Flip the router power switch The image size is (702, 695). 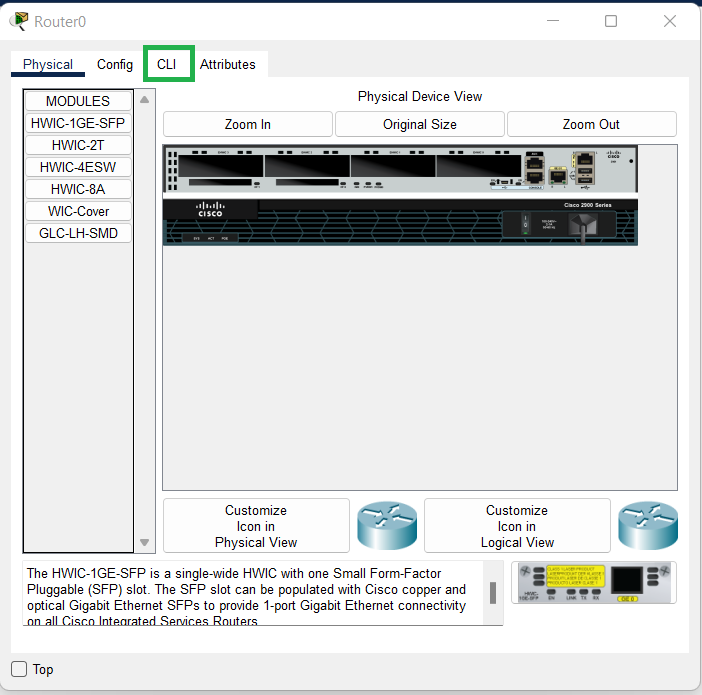click(x=526, y=224)
